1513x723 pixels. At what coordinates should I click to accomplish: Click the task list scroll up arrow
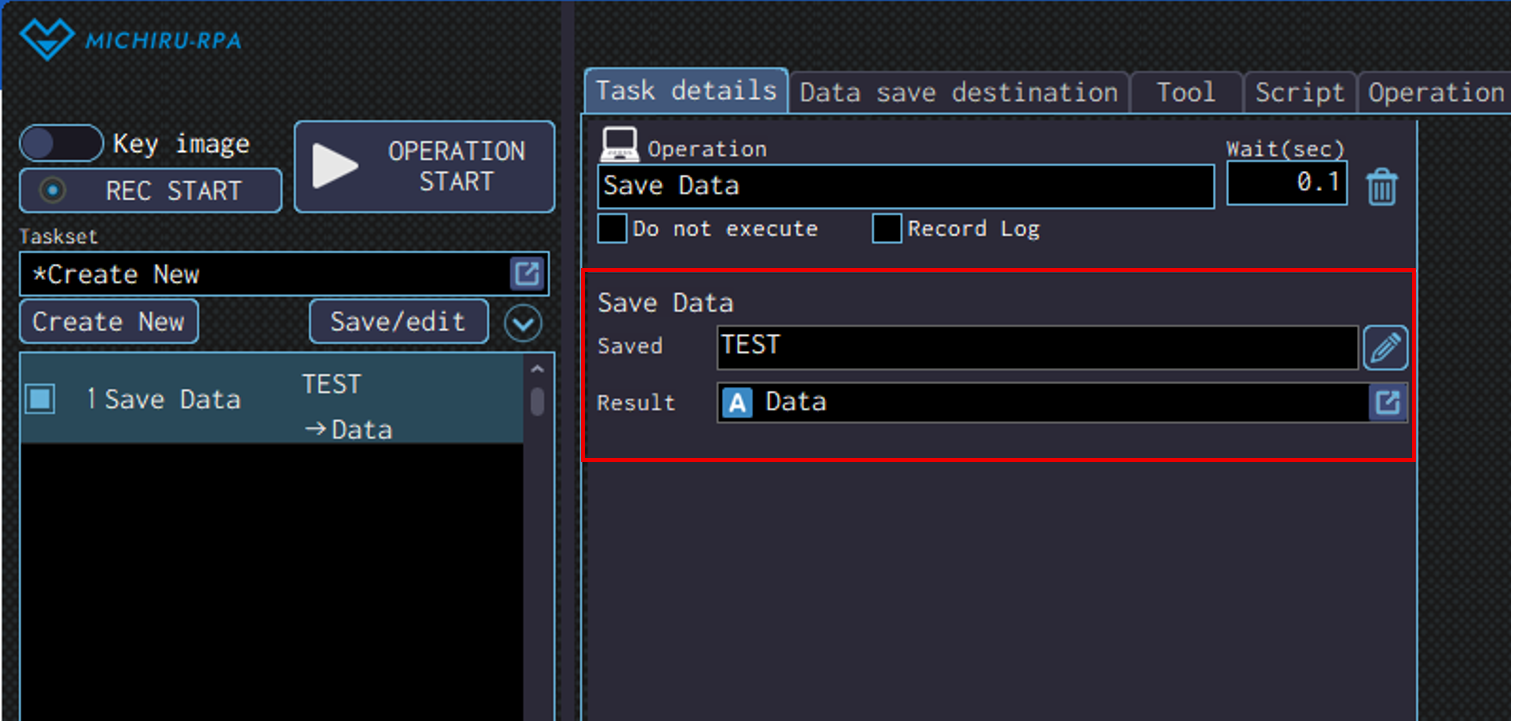[x=537, y=368]
